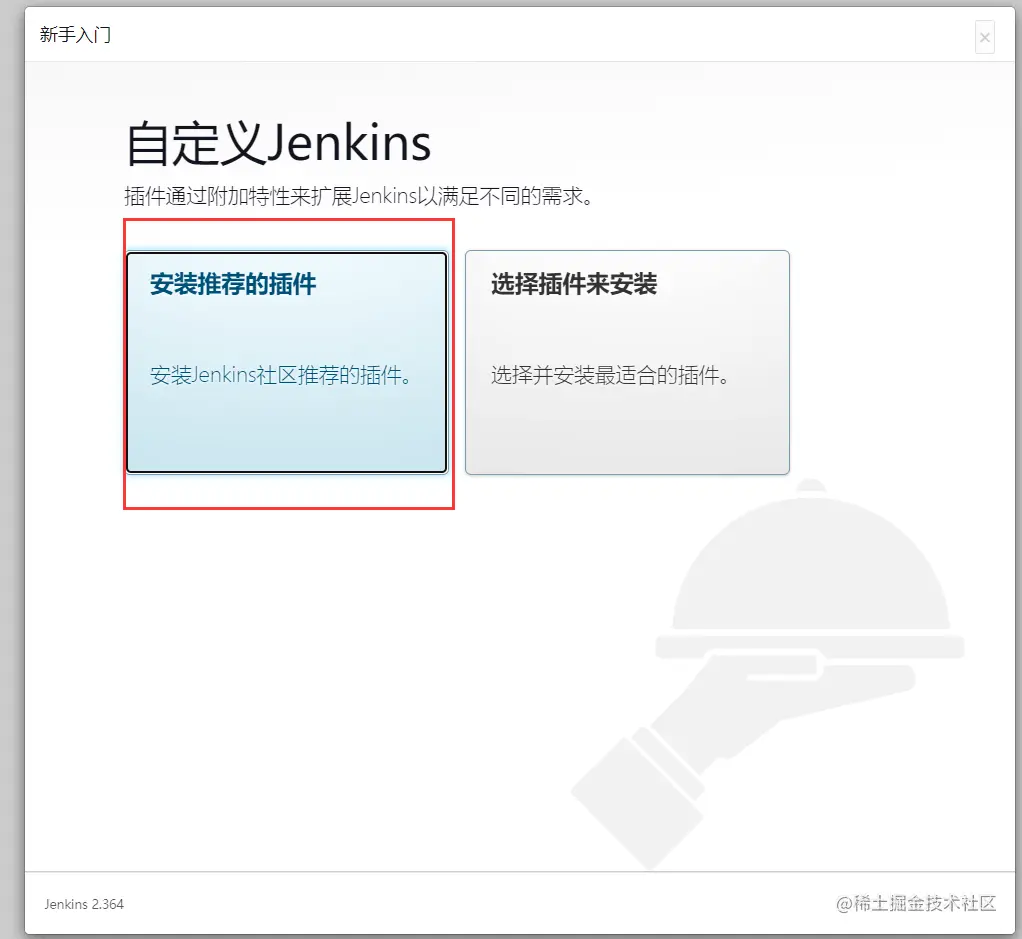The height and width of the screenshot is (939, 1022).
Task: Close the 新手入门 dialog with the X
Action: coord(985,37)
